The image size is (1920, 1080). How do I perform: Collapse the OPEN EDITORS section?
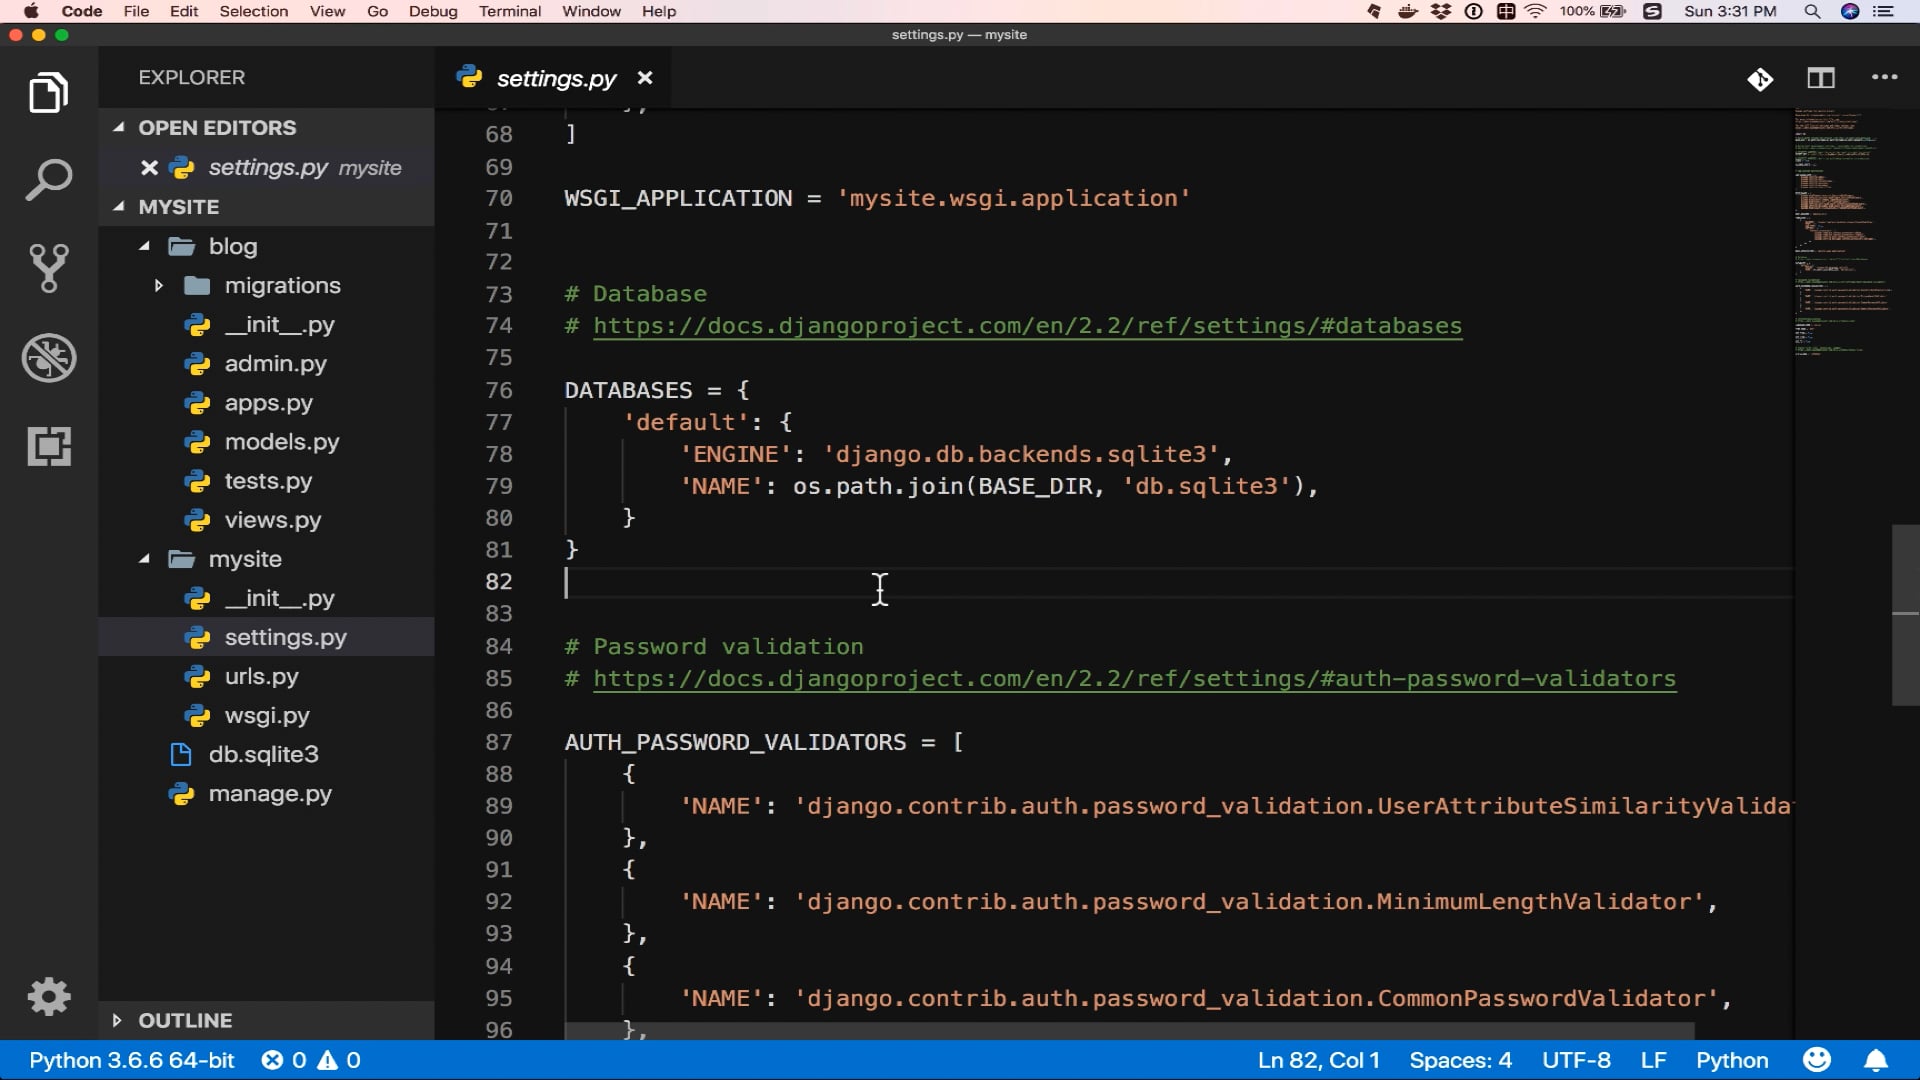click(x=119, y=127)
